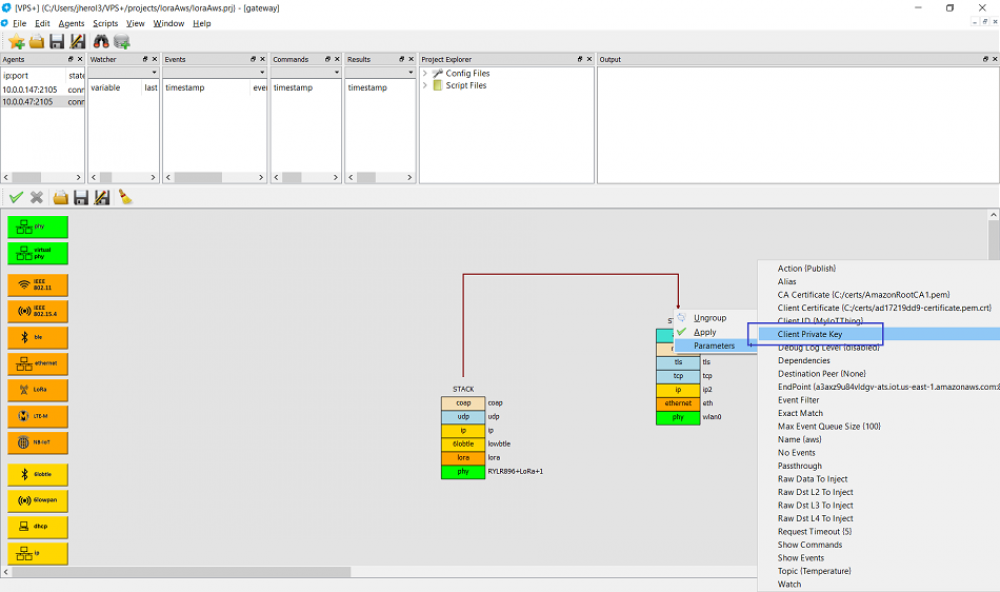This screenshot has width=1000, height=592.
Task: Open the Results panel dropdown
Action: tap(411, 73)
